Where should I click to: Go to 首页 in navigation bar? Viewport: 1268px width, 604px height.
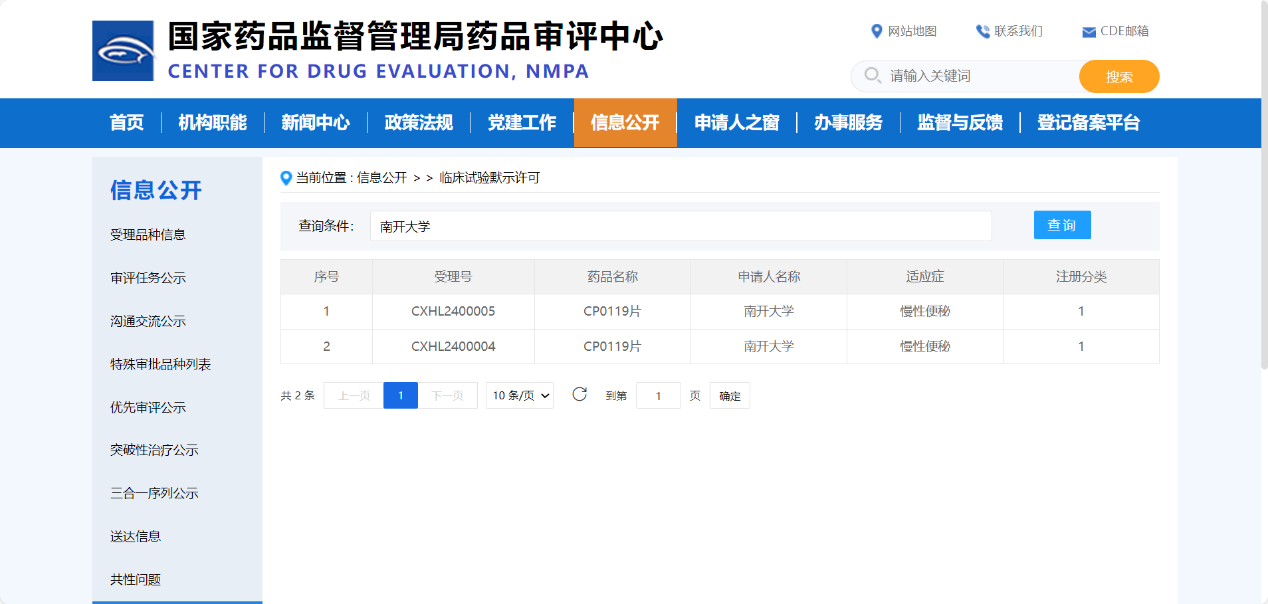point(127,123)
